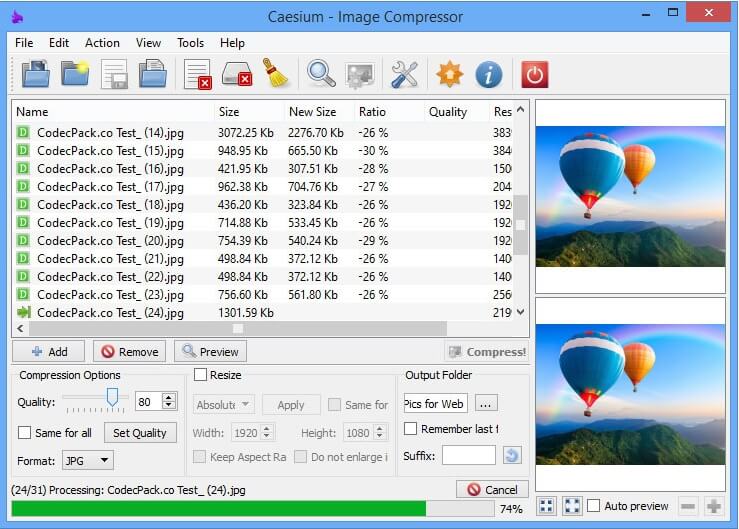Click the Quality slider handle
Image resolution: width=739 pixels, height=529 pixels.
[112, 397]
